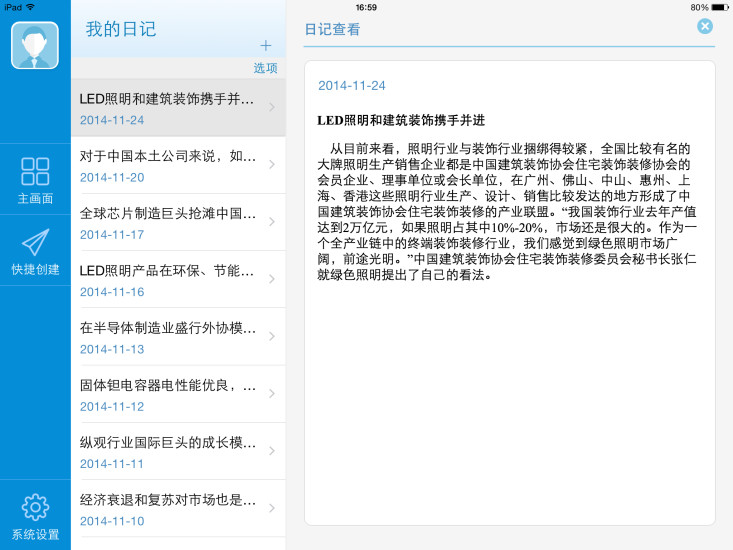Select diary 固体钽电容器电性能优良
Screen dimensions: 733x550
[x=168, y=393]
